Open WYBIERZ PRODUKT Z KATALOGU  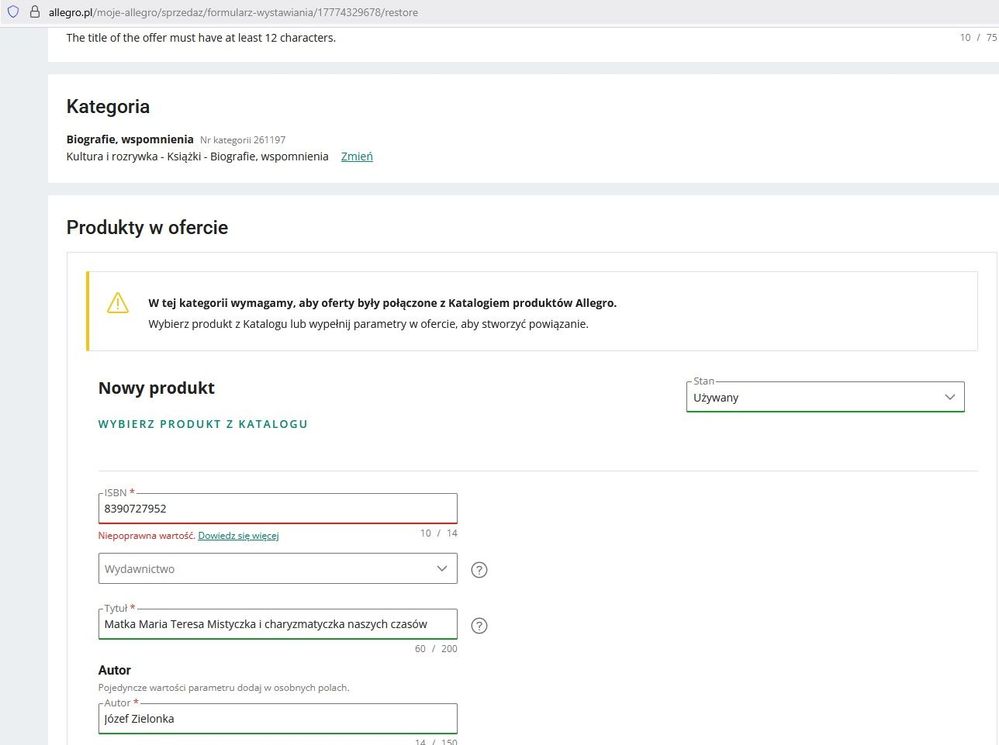click(x=203, y=424)
